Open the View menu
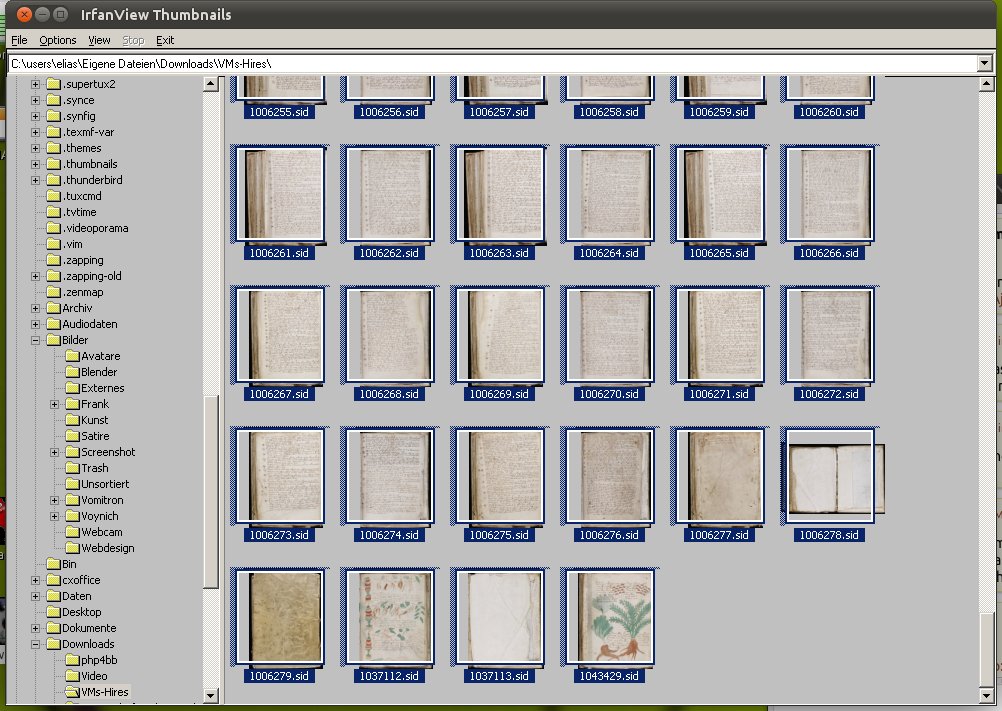The image size is (1002, 711). point(99,40)
